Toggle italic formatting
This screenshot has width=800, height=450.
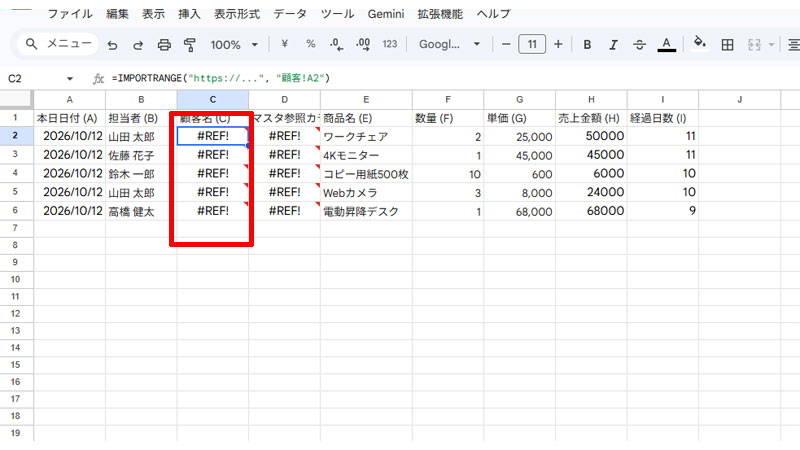[x=613, y=45]
